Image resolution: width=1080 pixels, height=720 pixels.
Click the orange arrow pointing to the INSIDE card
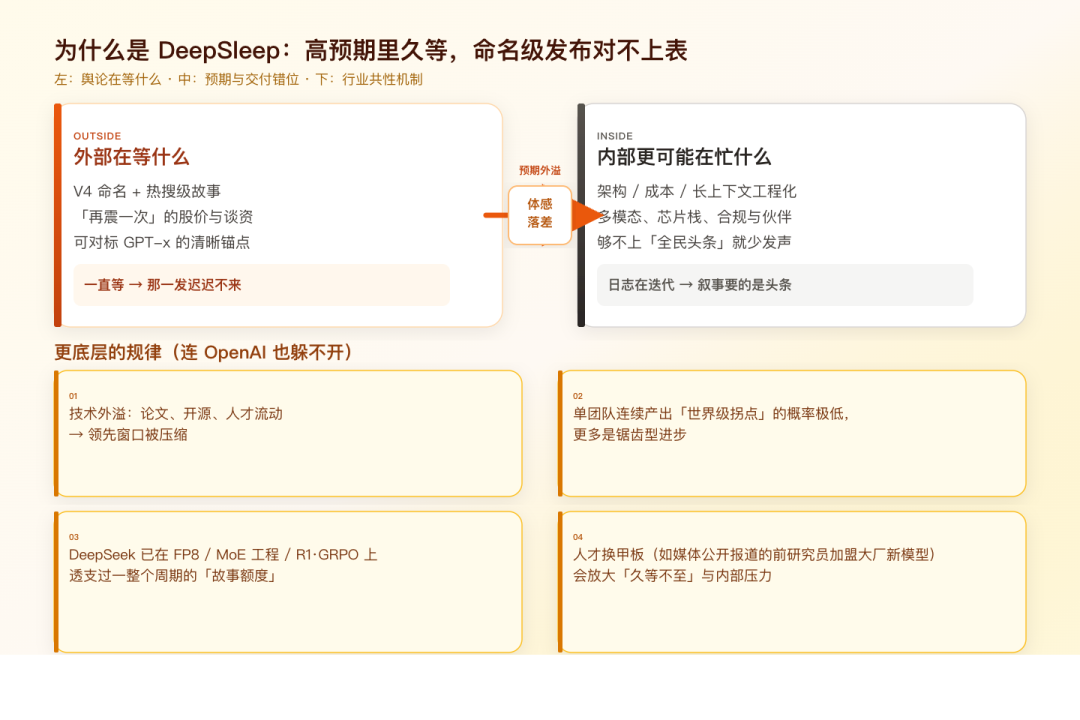(x=586, y=215)
